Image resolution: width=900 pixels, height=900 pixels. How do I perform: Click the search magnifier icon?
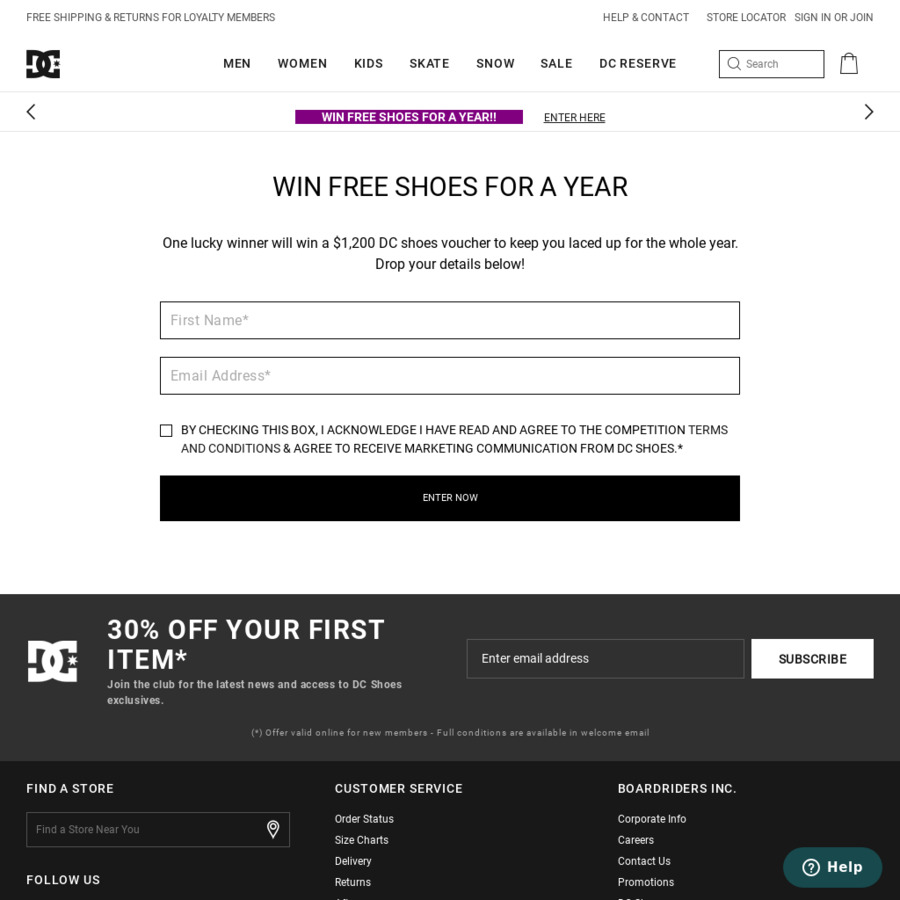pos(734,64)
